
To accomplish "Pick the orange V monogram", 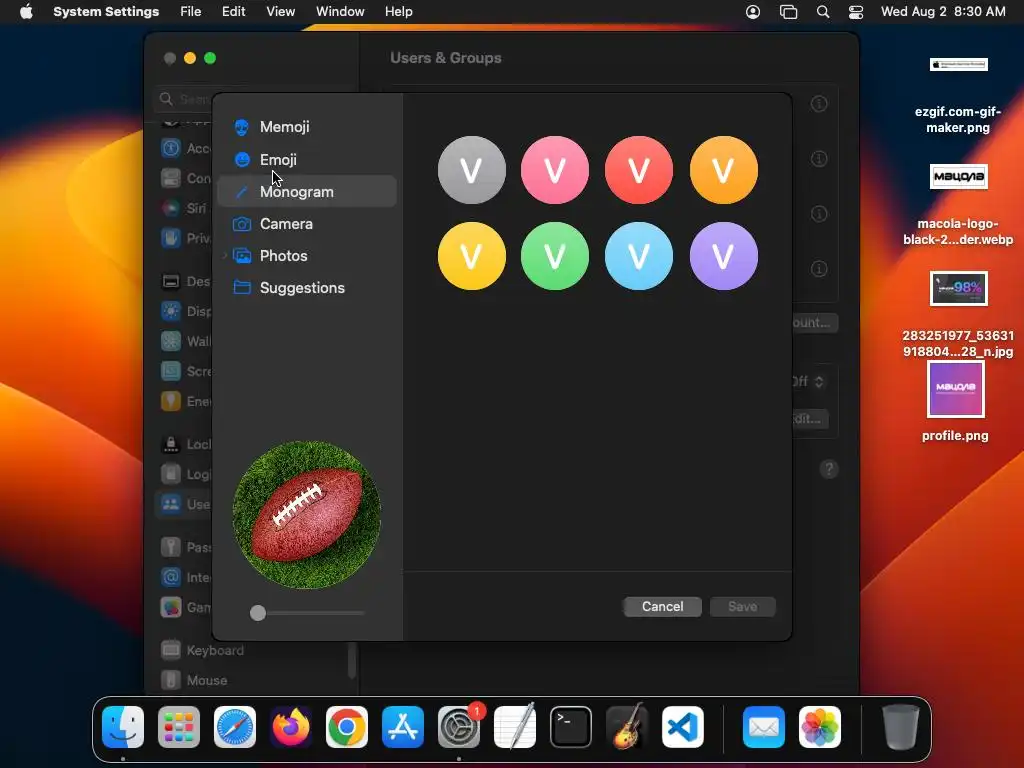I will pyautogui.click(x=723, y=170).
